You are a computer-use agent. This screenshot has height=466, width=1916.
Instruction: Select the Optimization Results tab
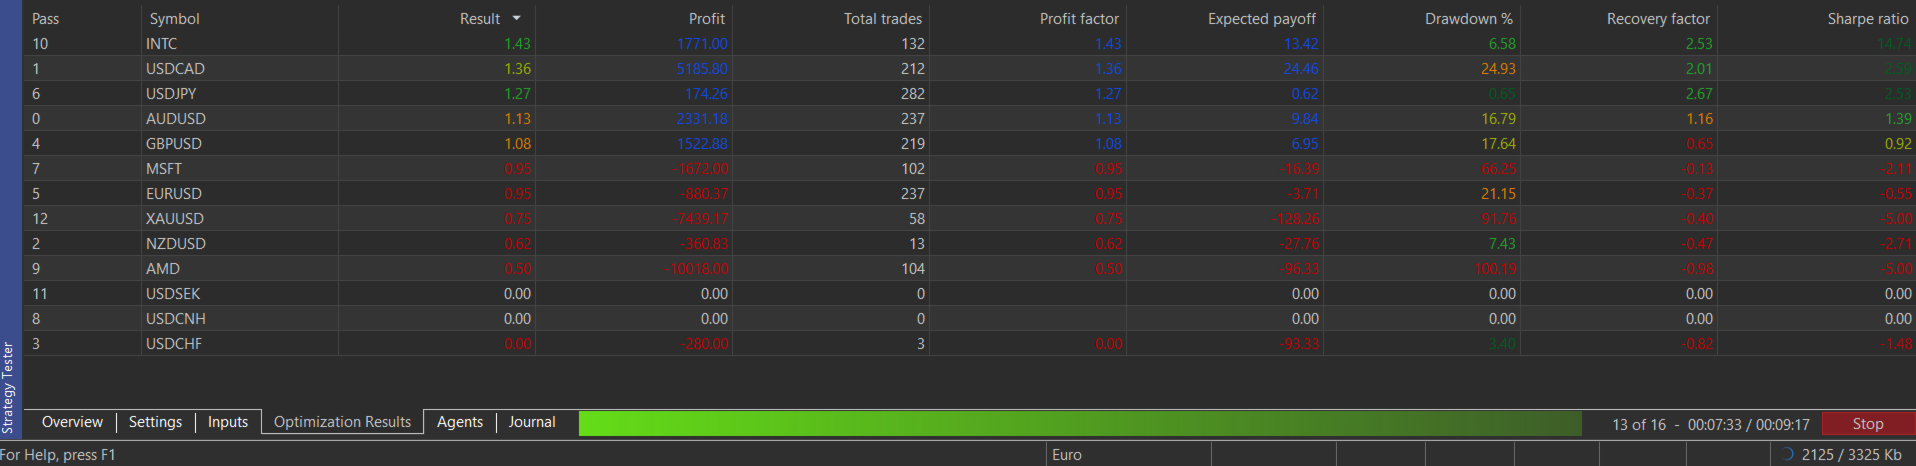tap(342, 422)
